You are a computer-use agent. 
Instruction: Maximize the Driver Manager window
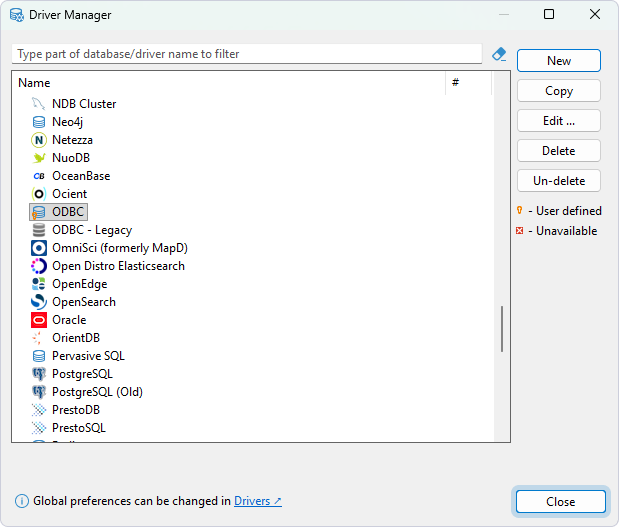pos(549,15)
